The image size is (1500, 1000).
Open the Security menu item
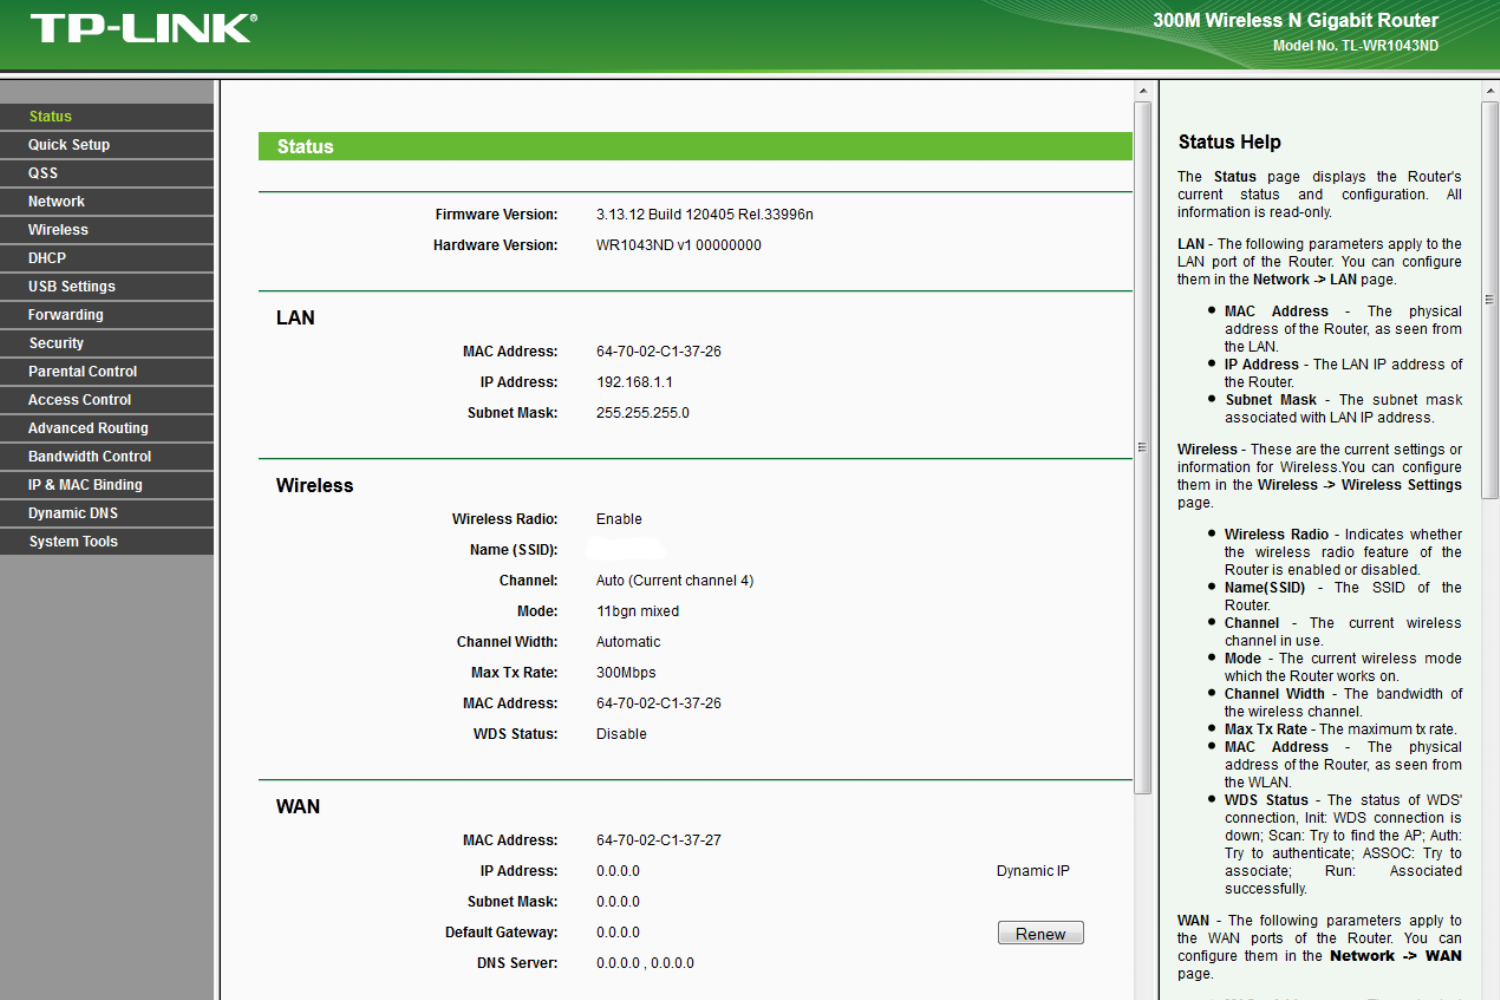tap(56, 343)
